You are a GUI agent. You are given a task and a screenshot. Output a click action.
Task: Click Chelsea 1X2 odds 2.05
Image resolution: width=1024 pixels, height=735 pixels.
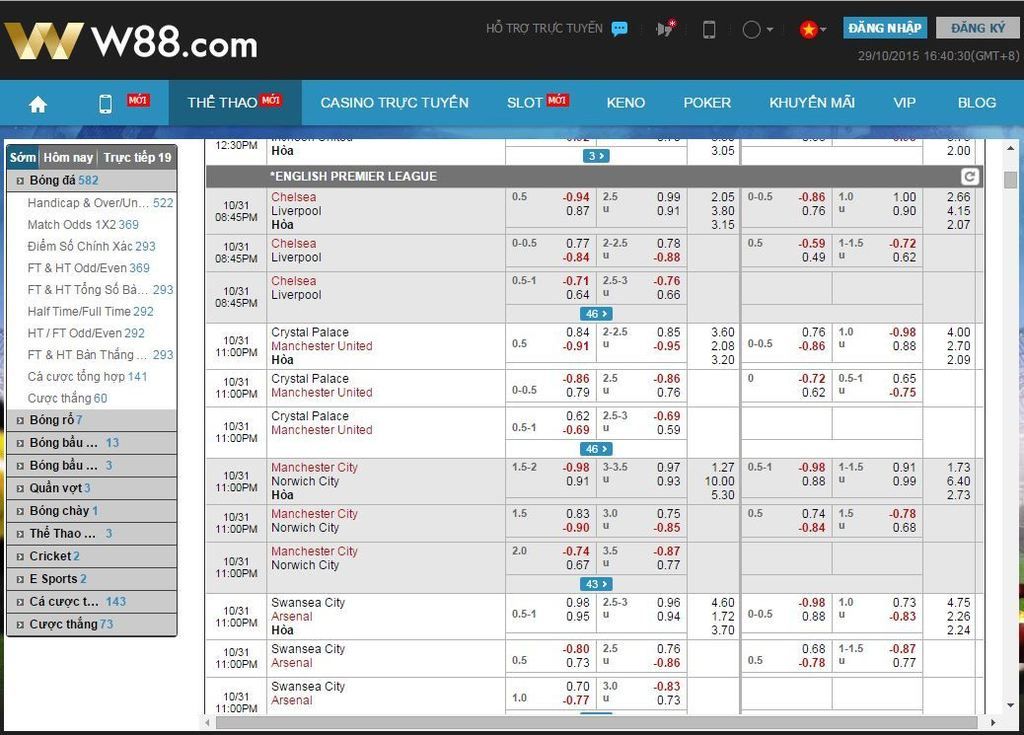pos(723,197)
